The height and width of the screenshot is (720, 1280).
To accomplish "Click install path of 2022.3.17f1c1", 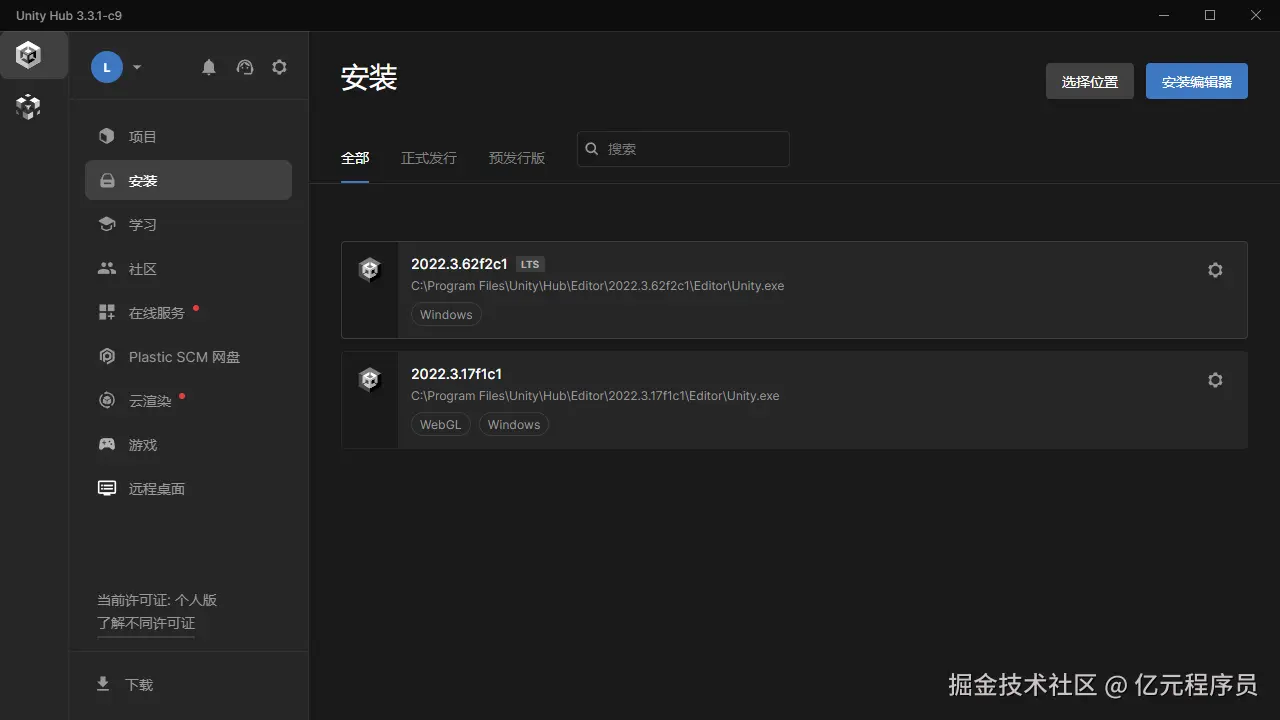I will click(x=595, y=396).
